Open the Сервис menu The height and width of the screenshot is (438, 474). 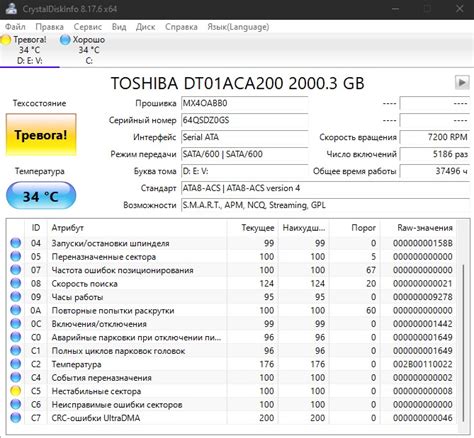point(88,27)
